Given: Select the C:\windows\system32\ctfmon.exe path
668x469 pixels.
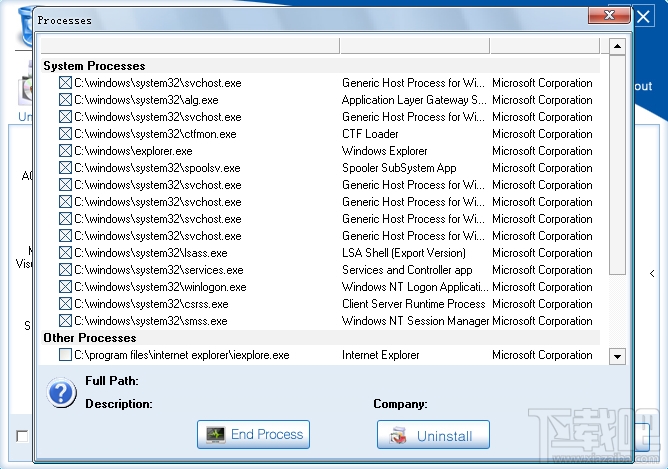Looking at the screenshot, I should click(155, 134).
